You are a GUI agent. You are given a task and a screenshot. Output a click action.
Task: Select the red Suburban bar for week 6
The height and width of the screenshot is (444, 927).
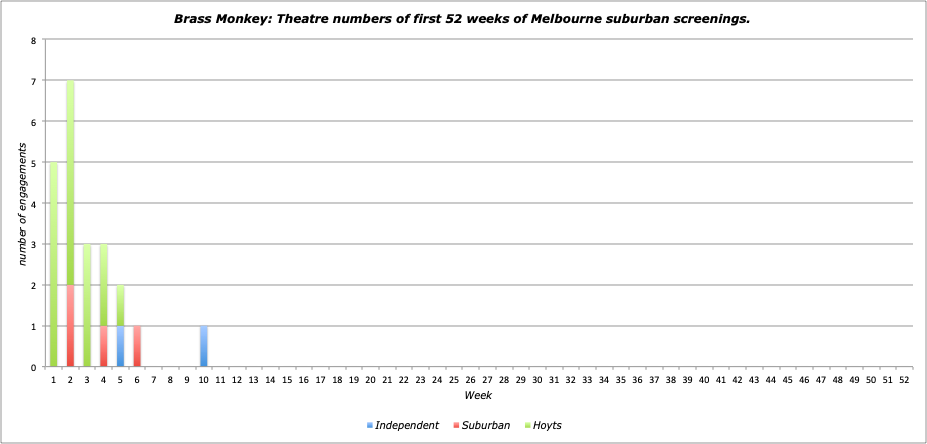(x=137, y=346)
